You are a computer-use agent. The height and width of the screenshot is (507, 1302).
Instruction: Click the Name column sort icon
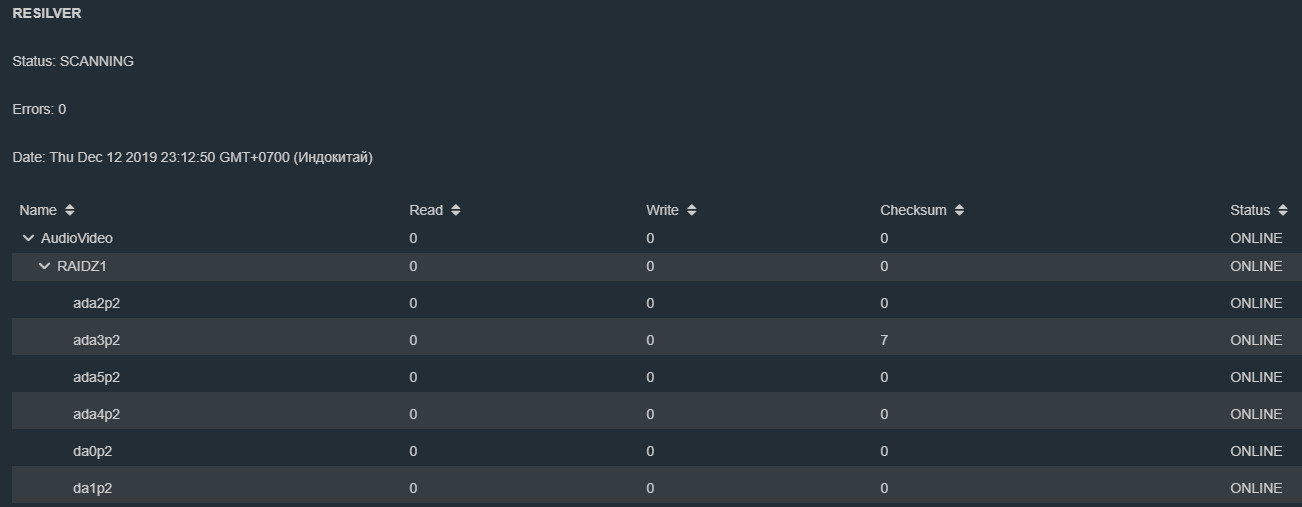tap(69, 210)
